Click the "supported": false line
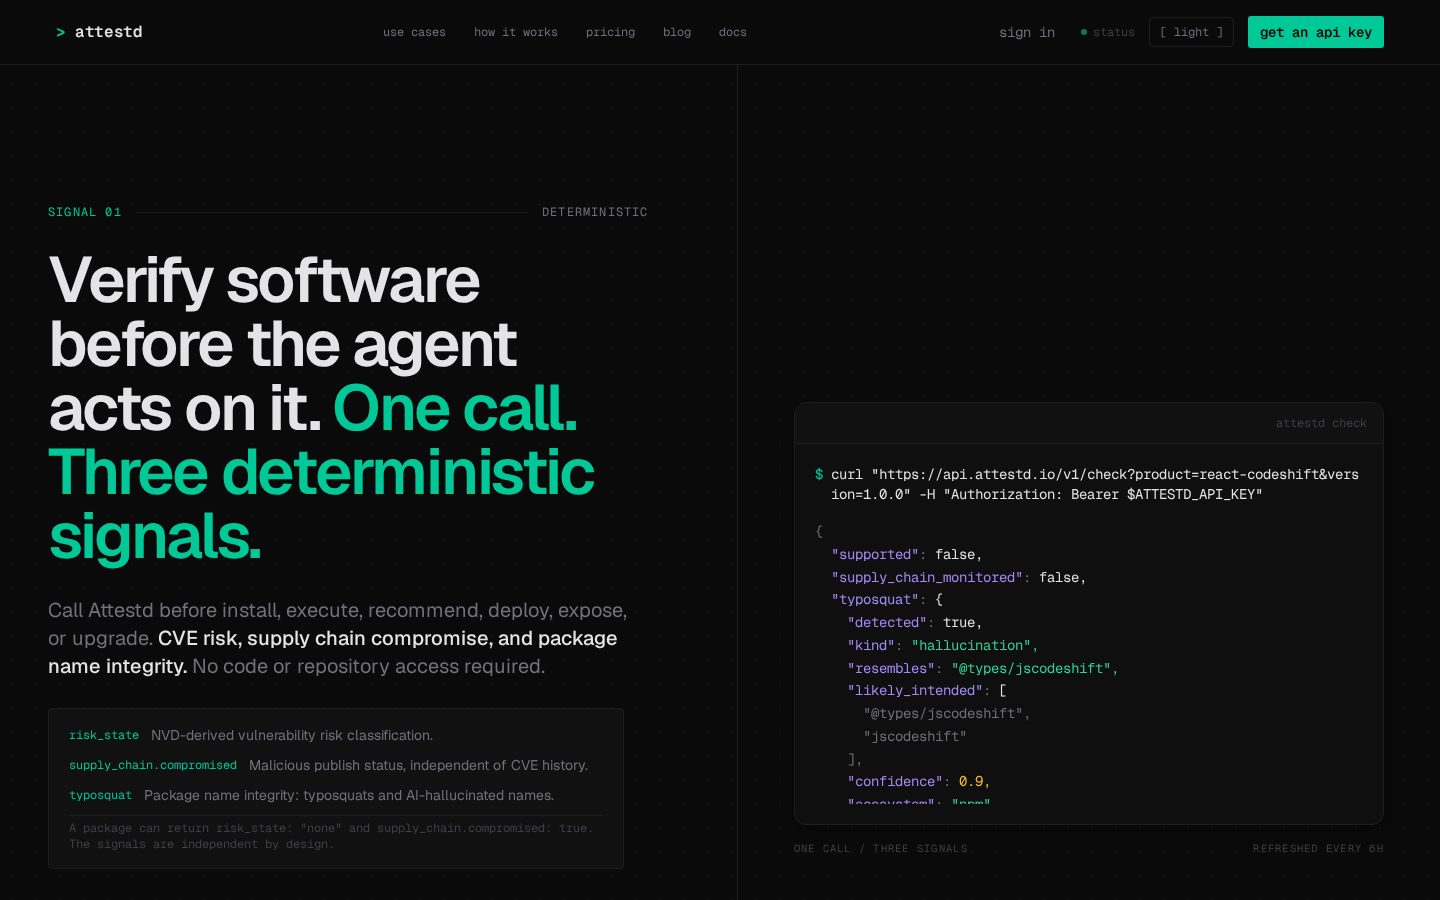The width and height of the screenshot is (1440, 900). click(907, 554)
